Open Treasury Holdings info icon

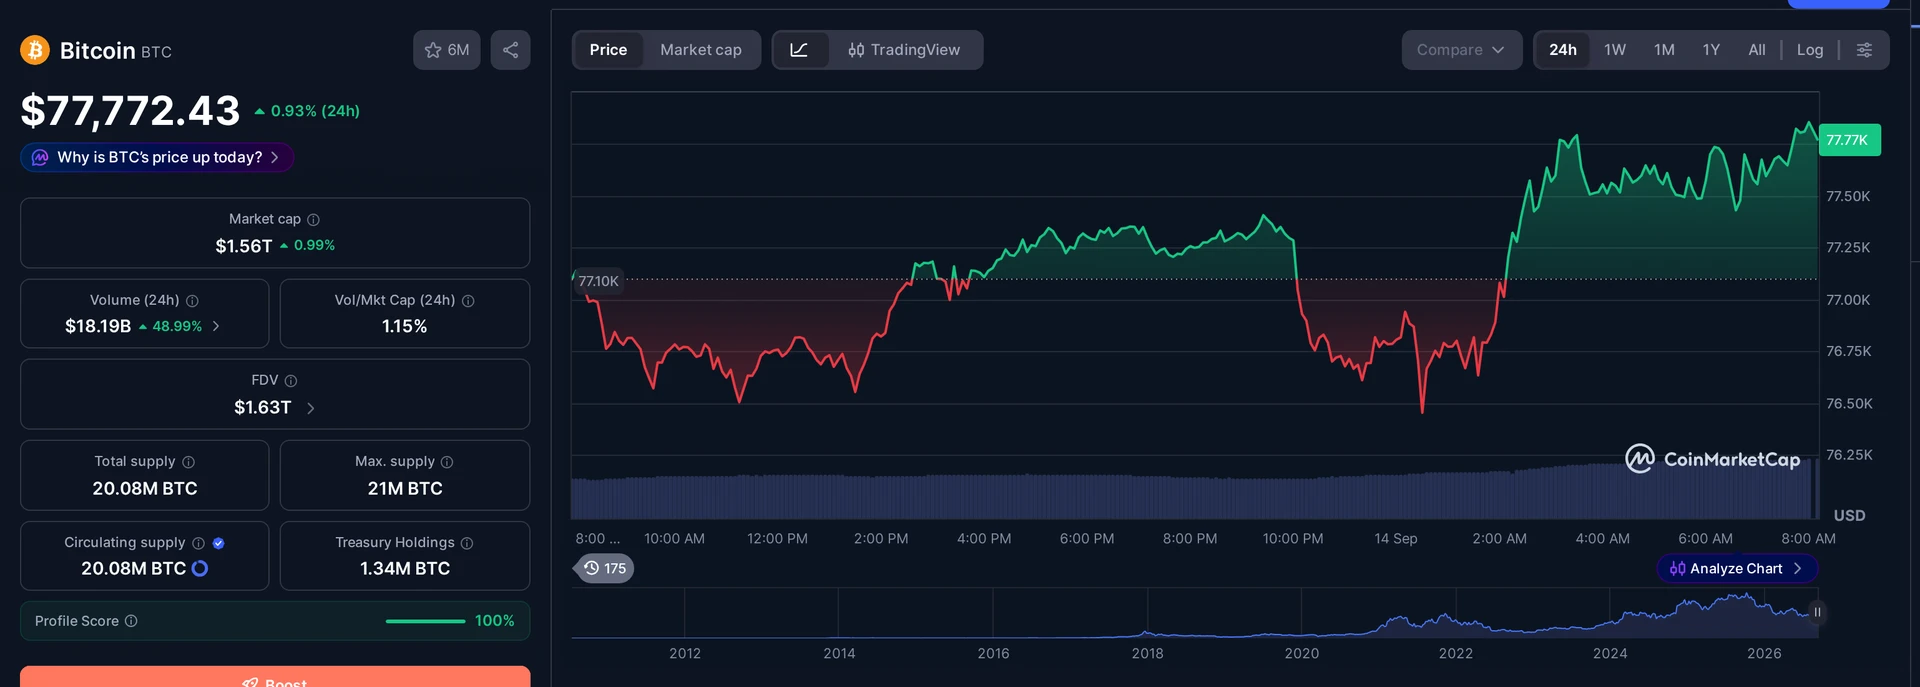[x=467, y=542]
